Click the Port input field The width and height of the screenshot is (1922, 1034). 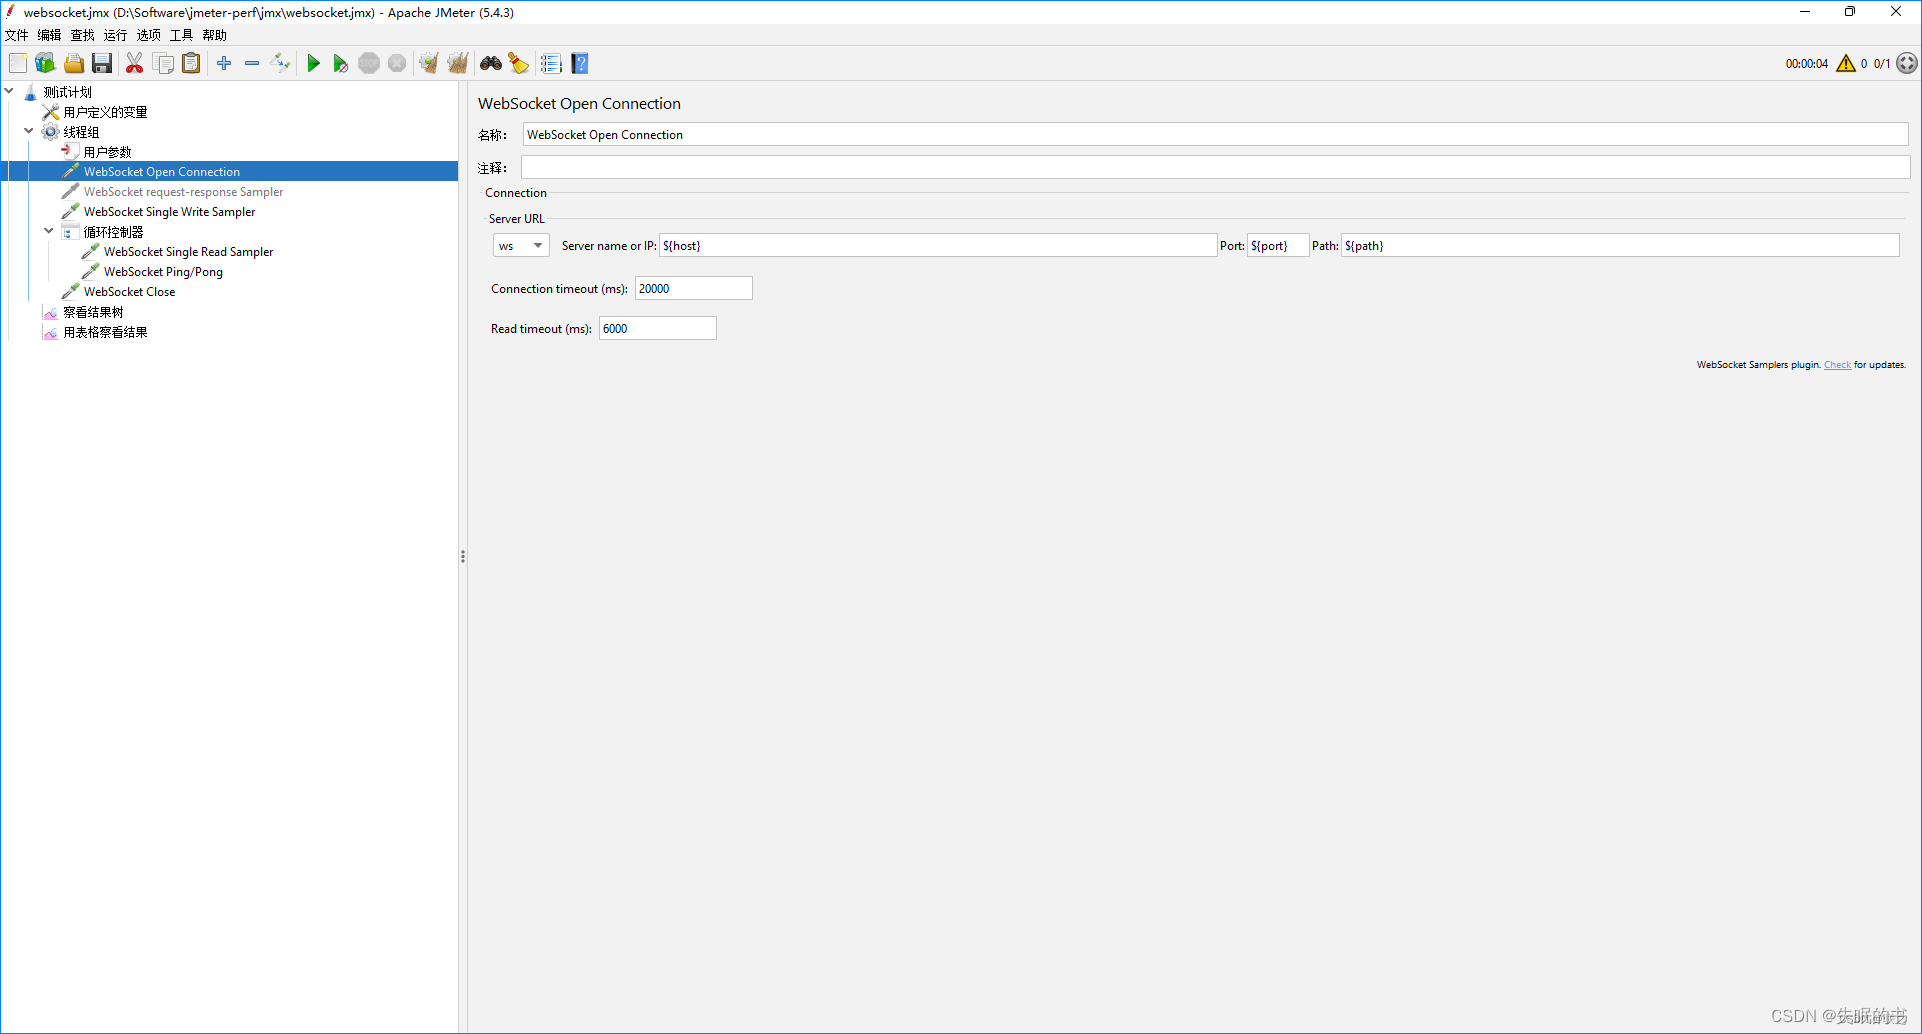[1278, 246]
